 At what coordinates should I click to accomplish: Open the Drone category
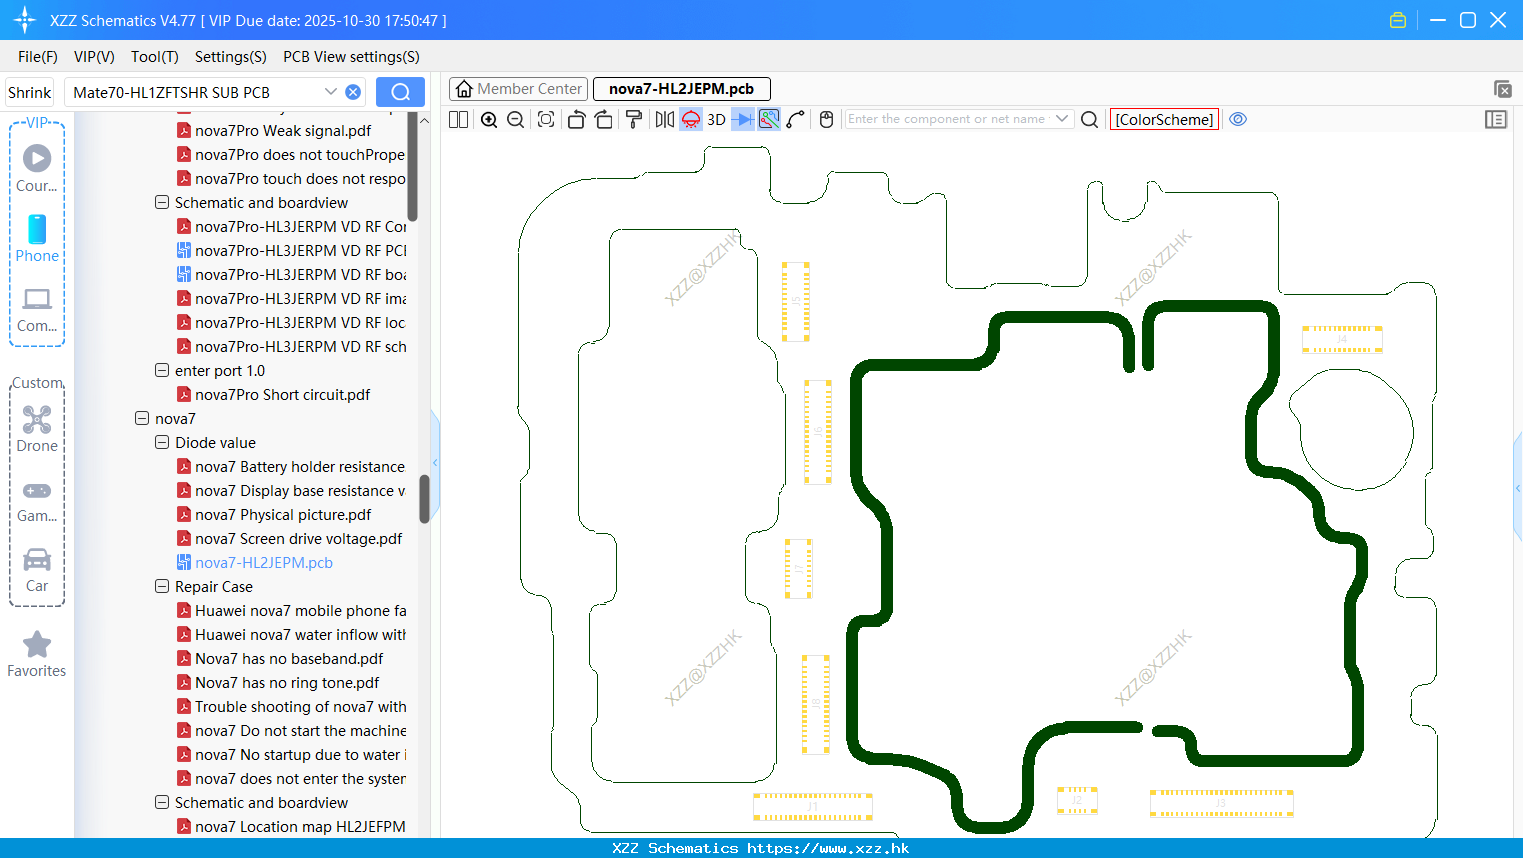(x=37, y=429)
